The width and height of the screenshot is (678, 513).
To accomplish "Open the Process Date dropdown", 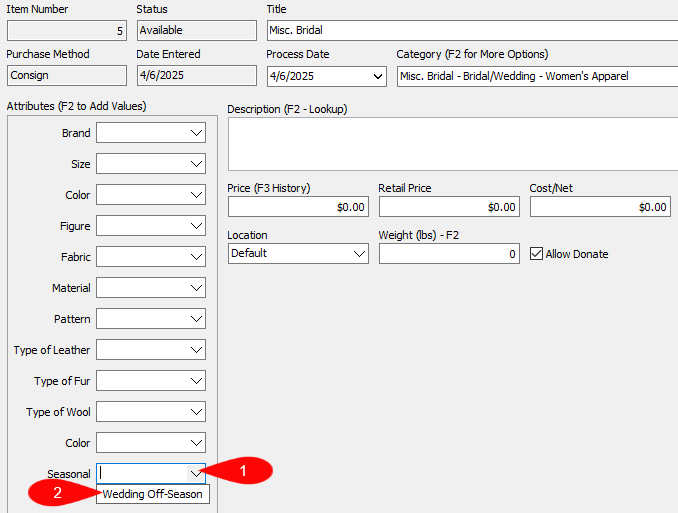I will (377, 77).
